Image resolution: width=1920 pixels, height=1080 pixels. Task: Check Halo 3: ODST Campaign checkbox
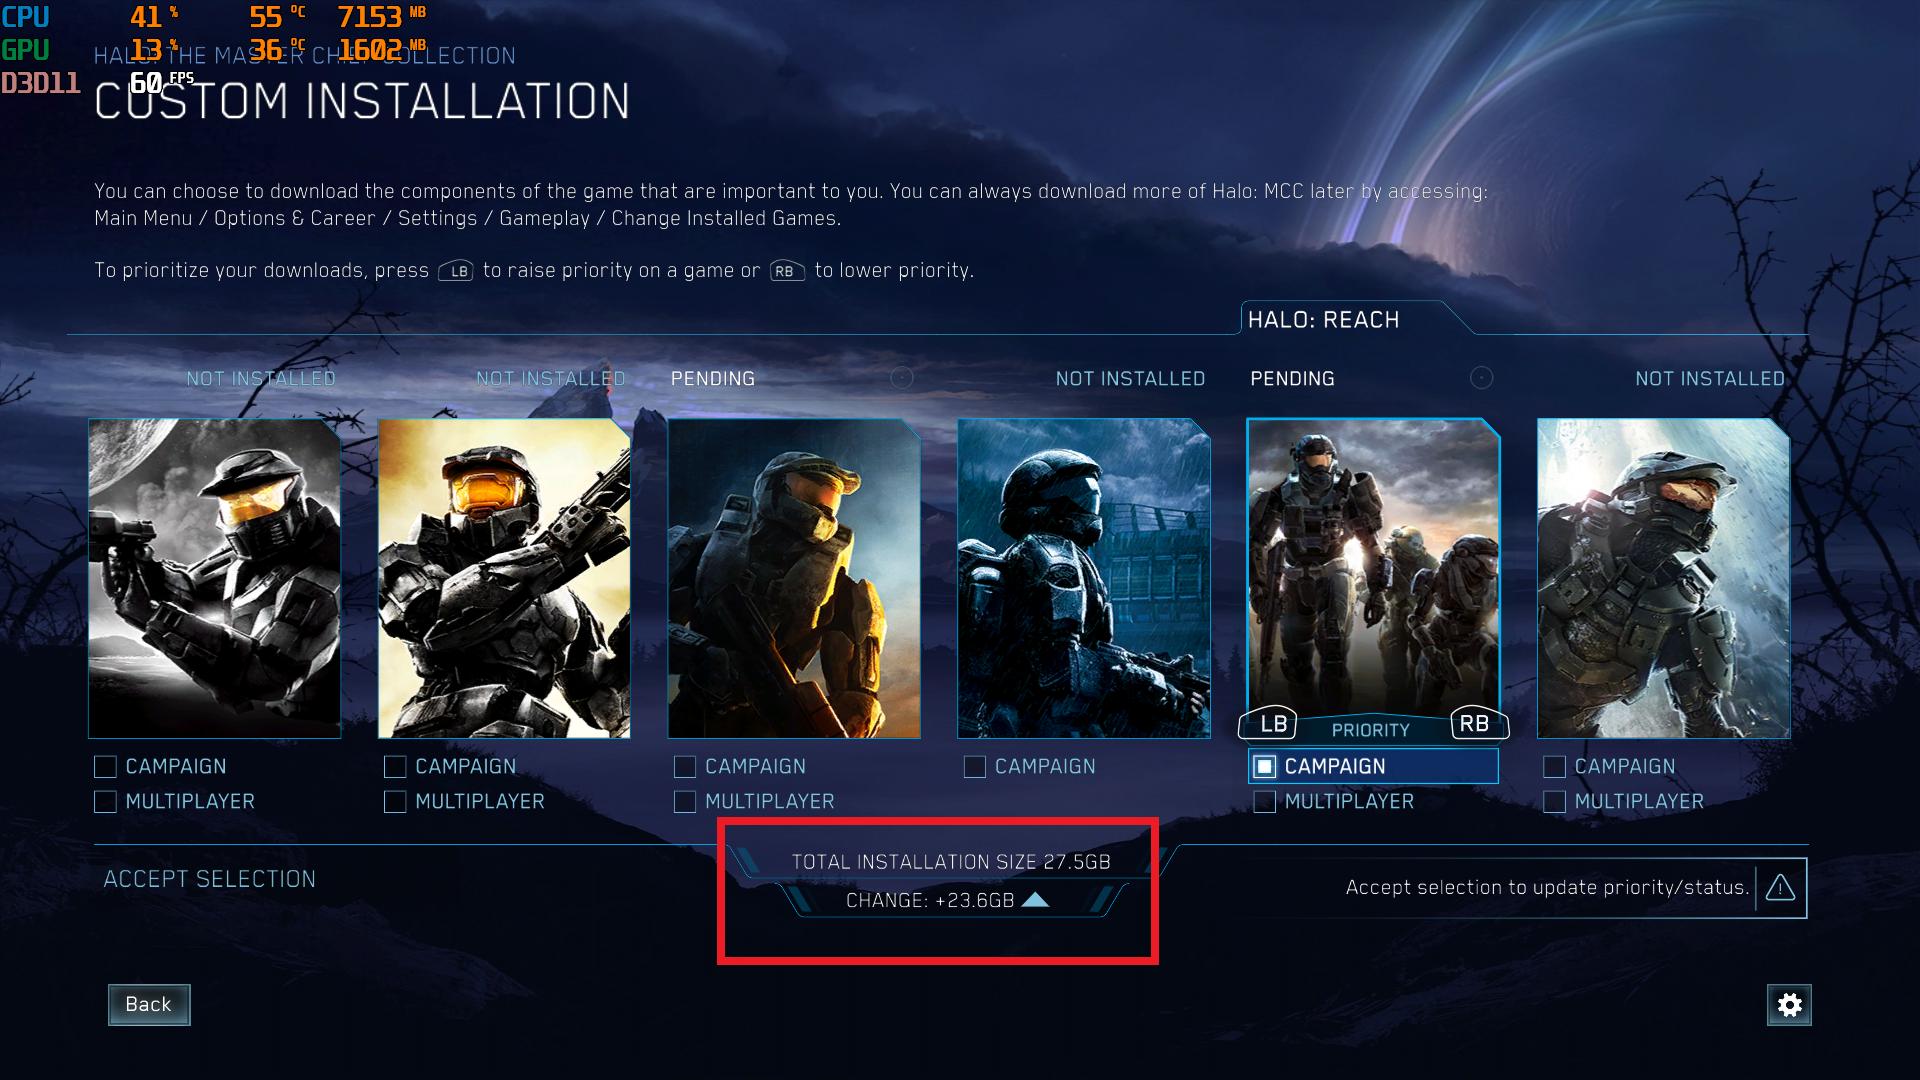975,767
